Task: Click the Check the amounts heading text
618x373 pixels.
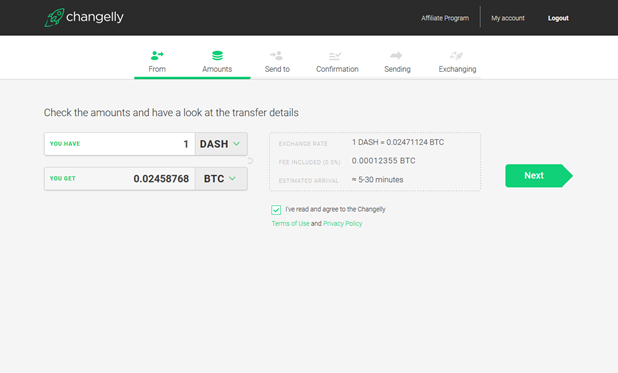Action: click(171, 113)
